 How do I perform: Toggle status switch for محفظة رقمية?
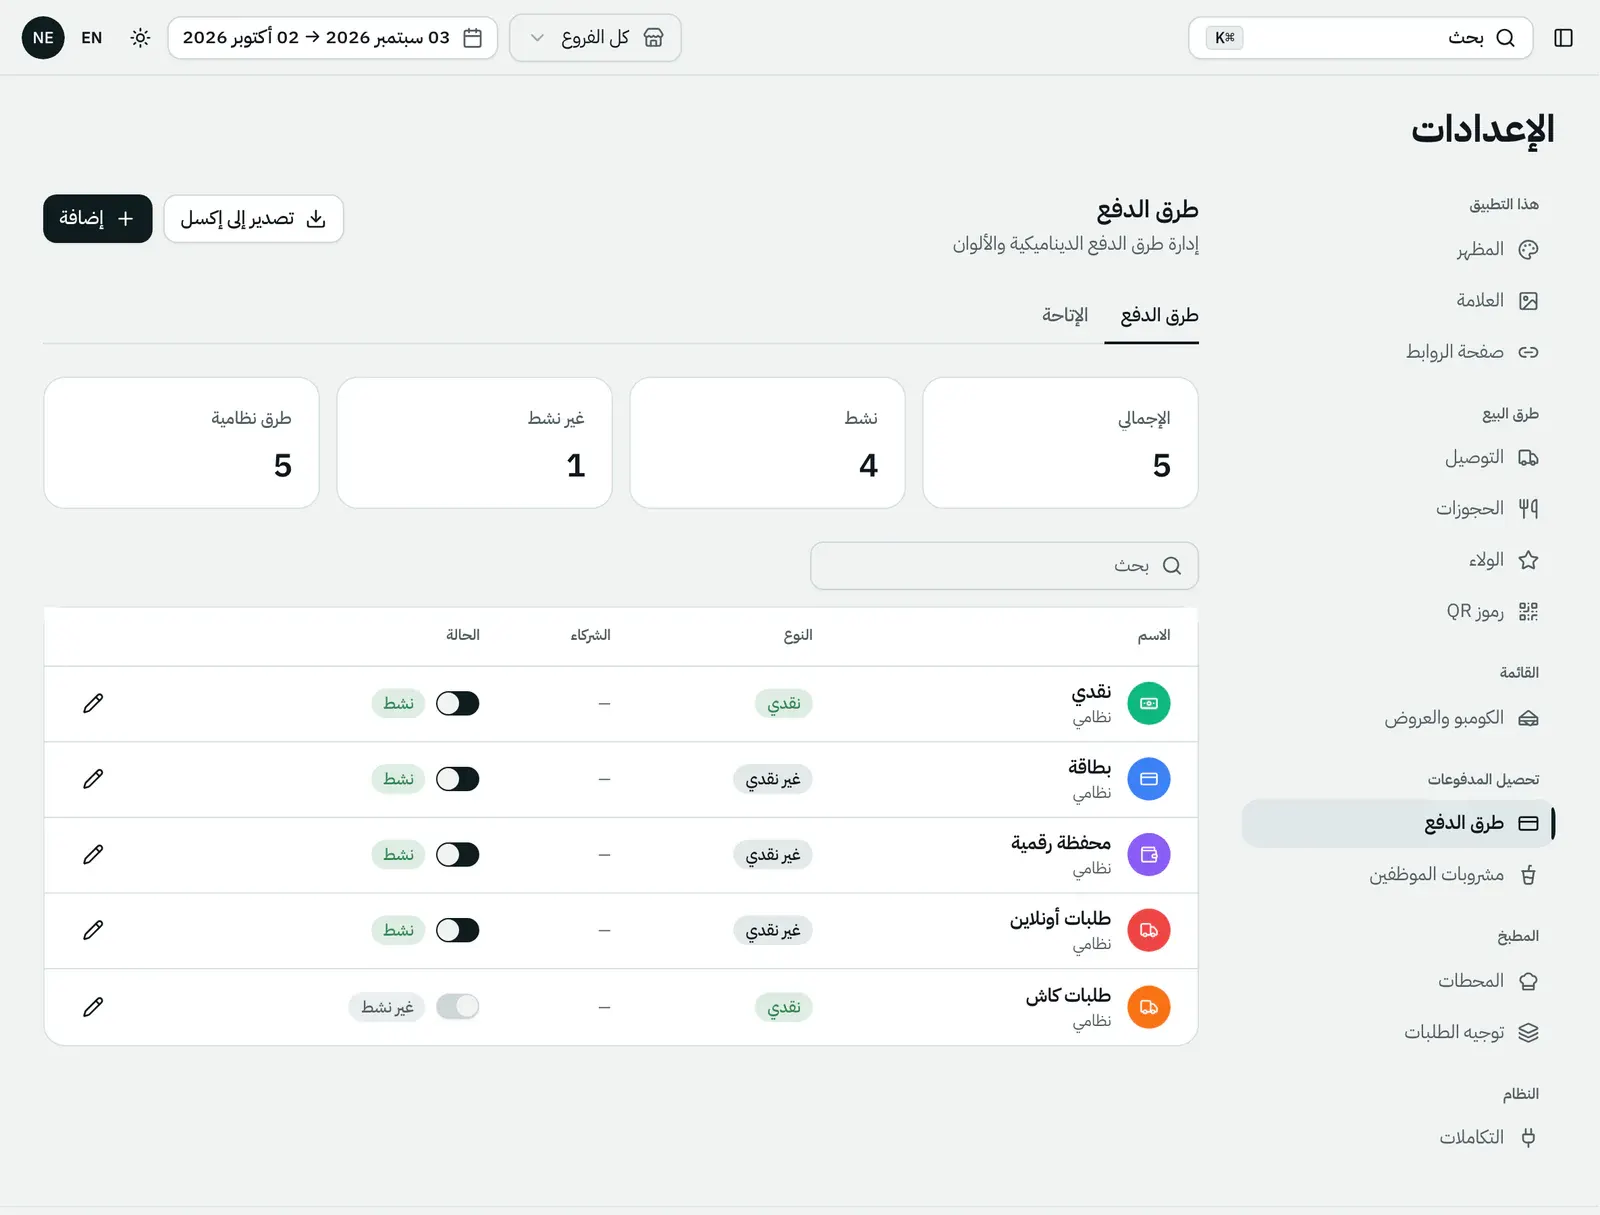tap(458, 855)
